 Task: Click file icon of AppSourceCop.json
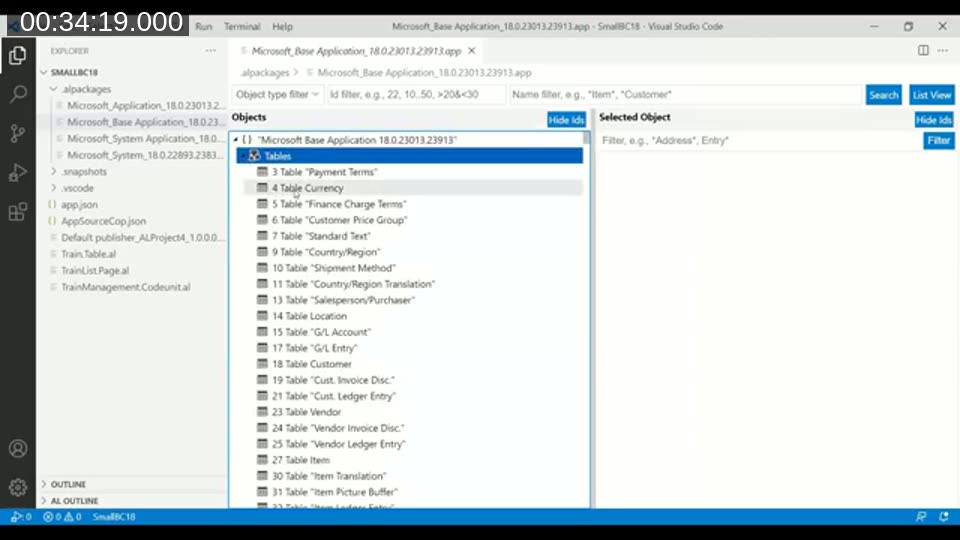point(52,221)
